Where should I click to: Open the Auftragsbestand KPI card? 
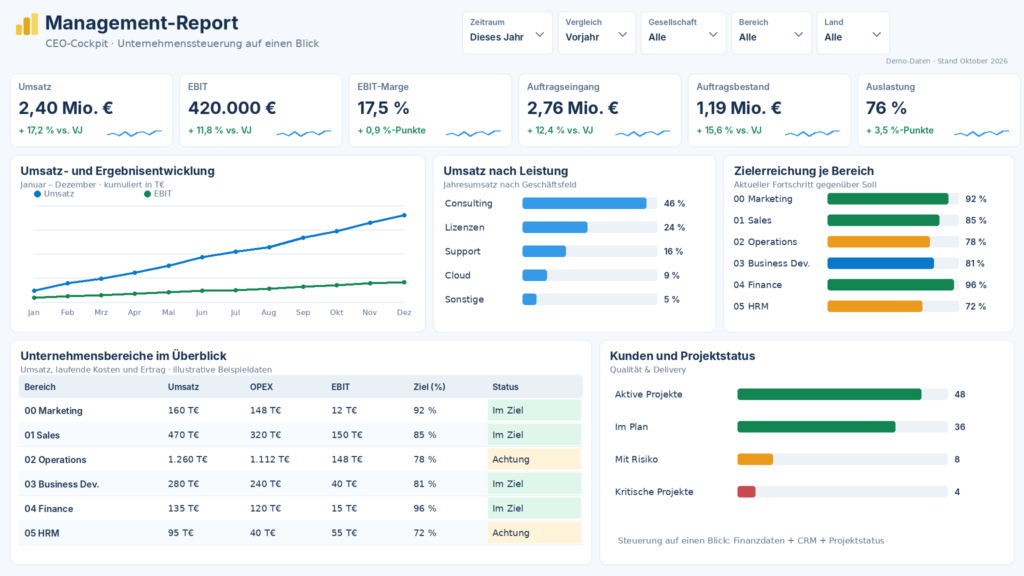[769, 110]
